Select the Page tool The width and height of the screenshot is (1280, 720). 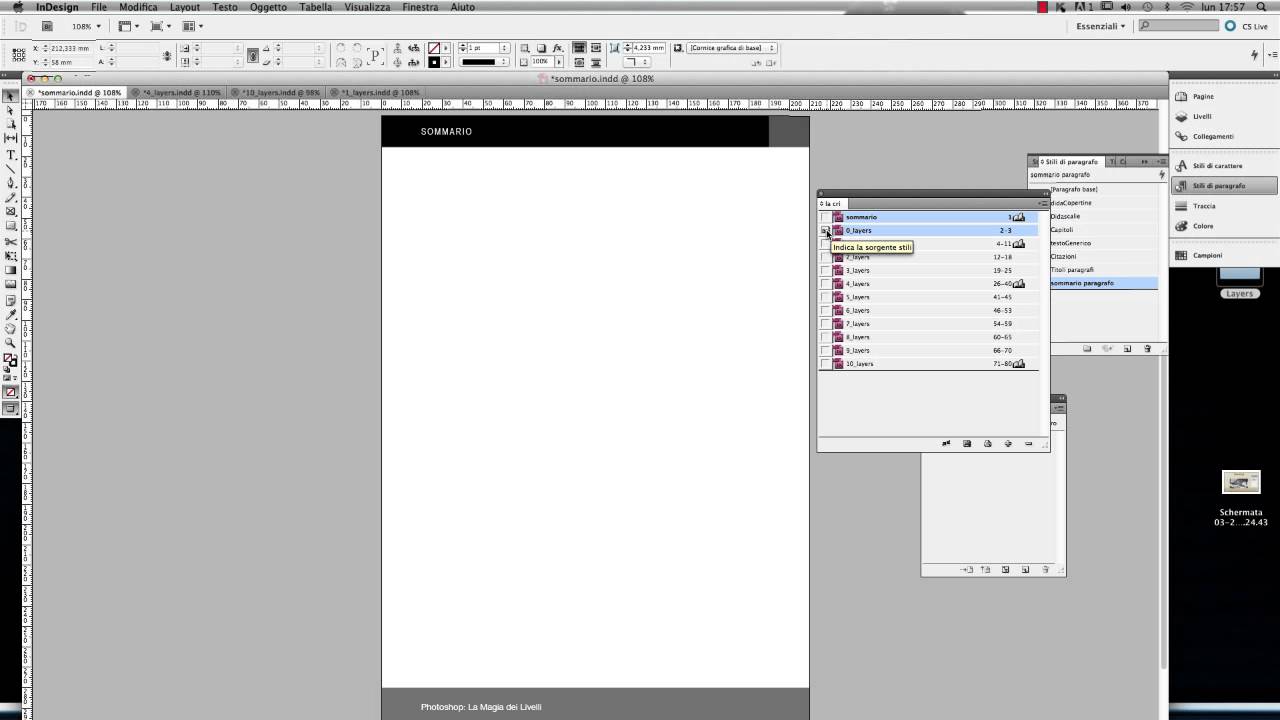tap(11, 124)
